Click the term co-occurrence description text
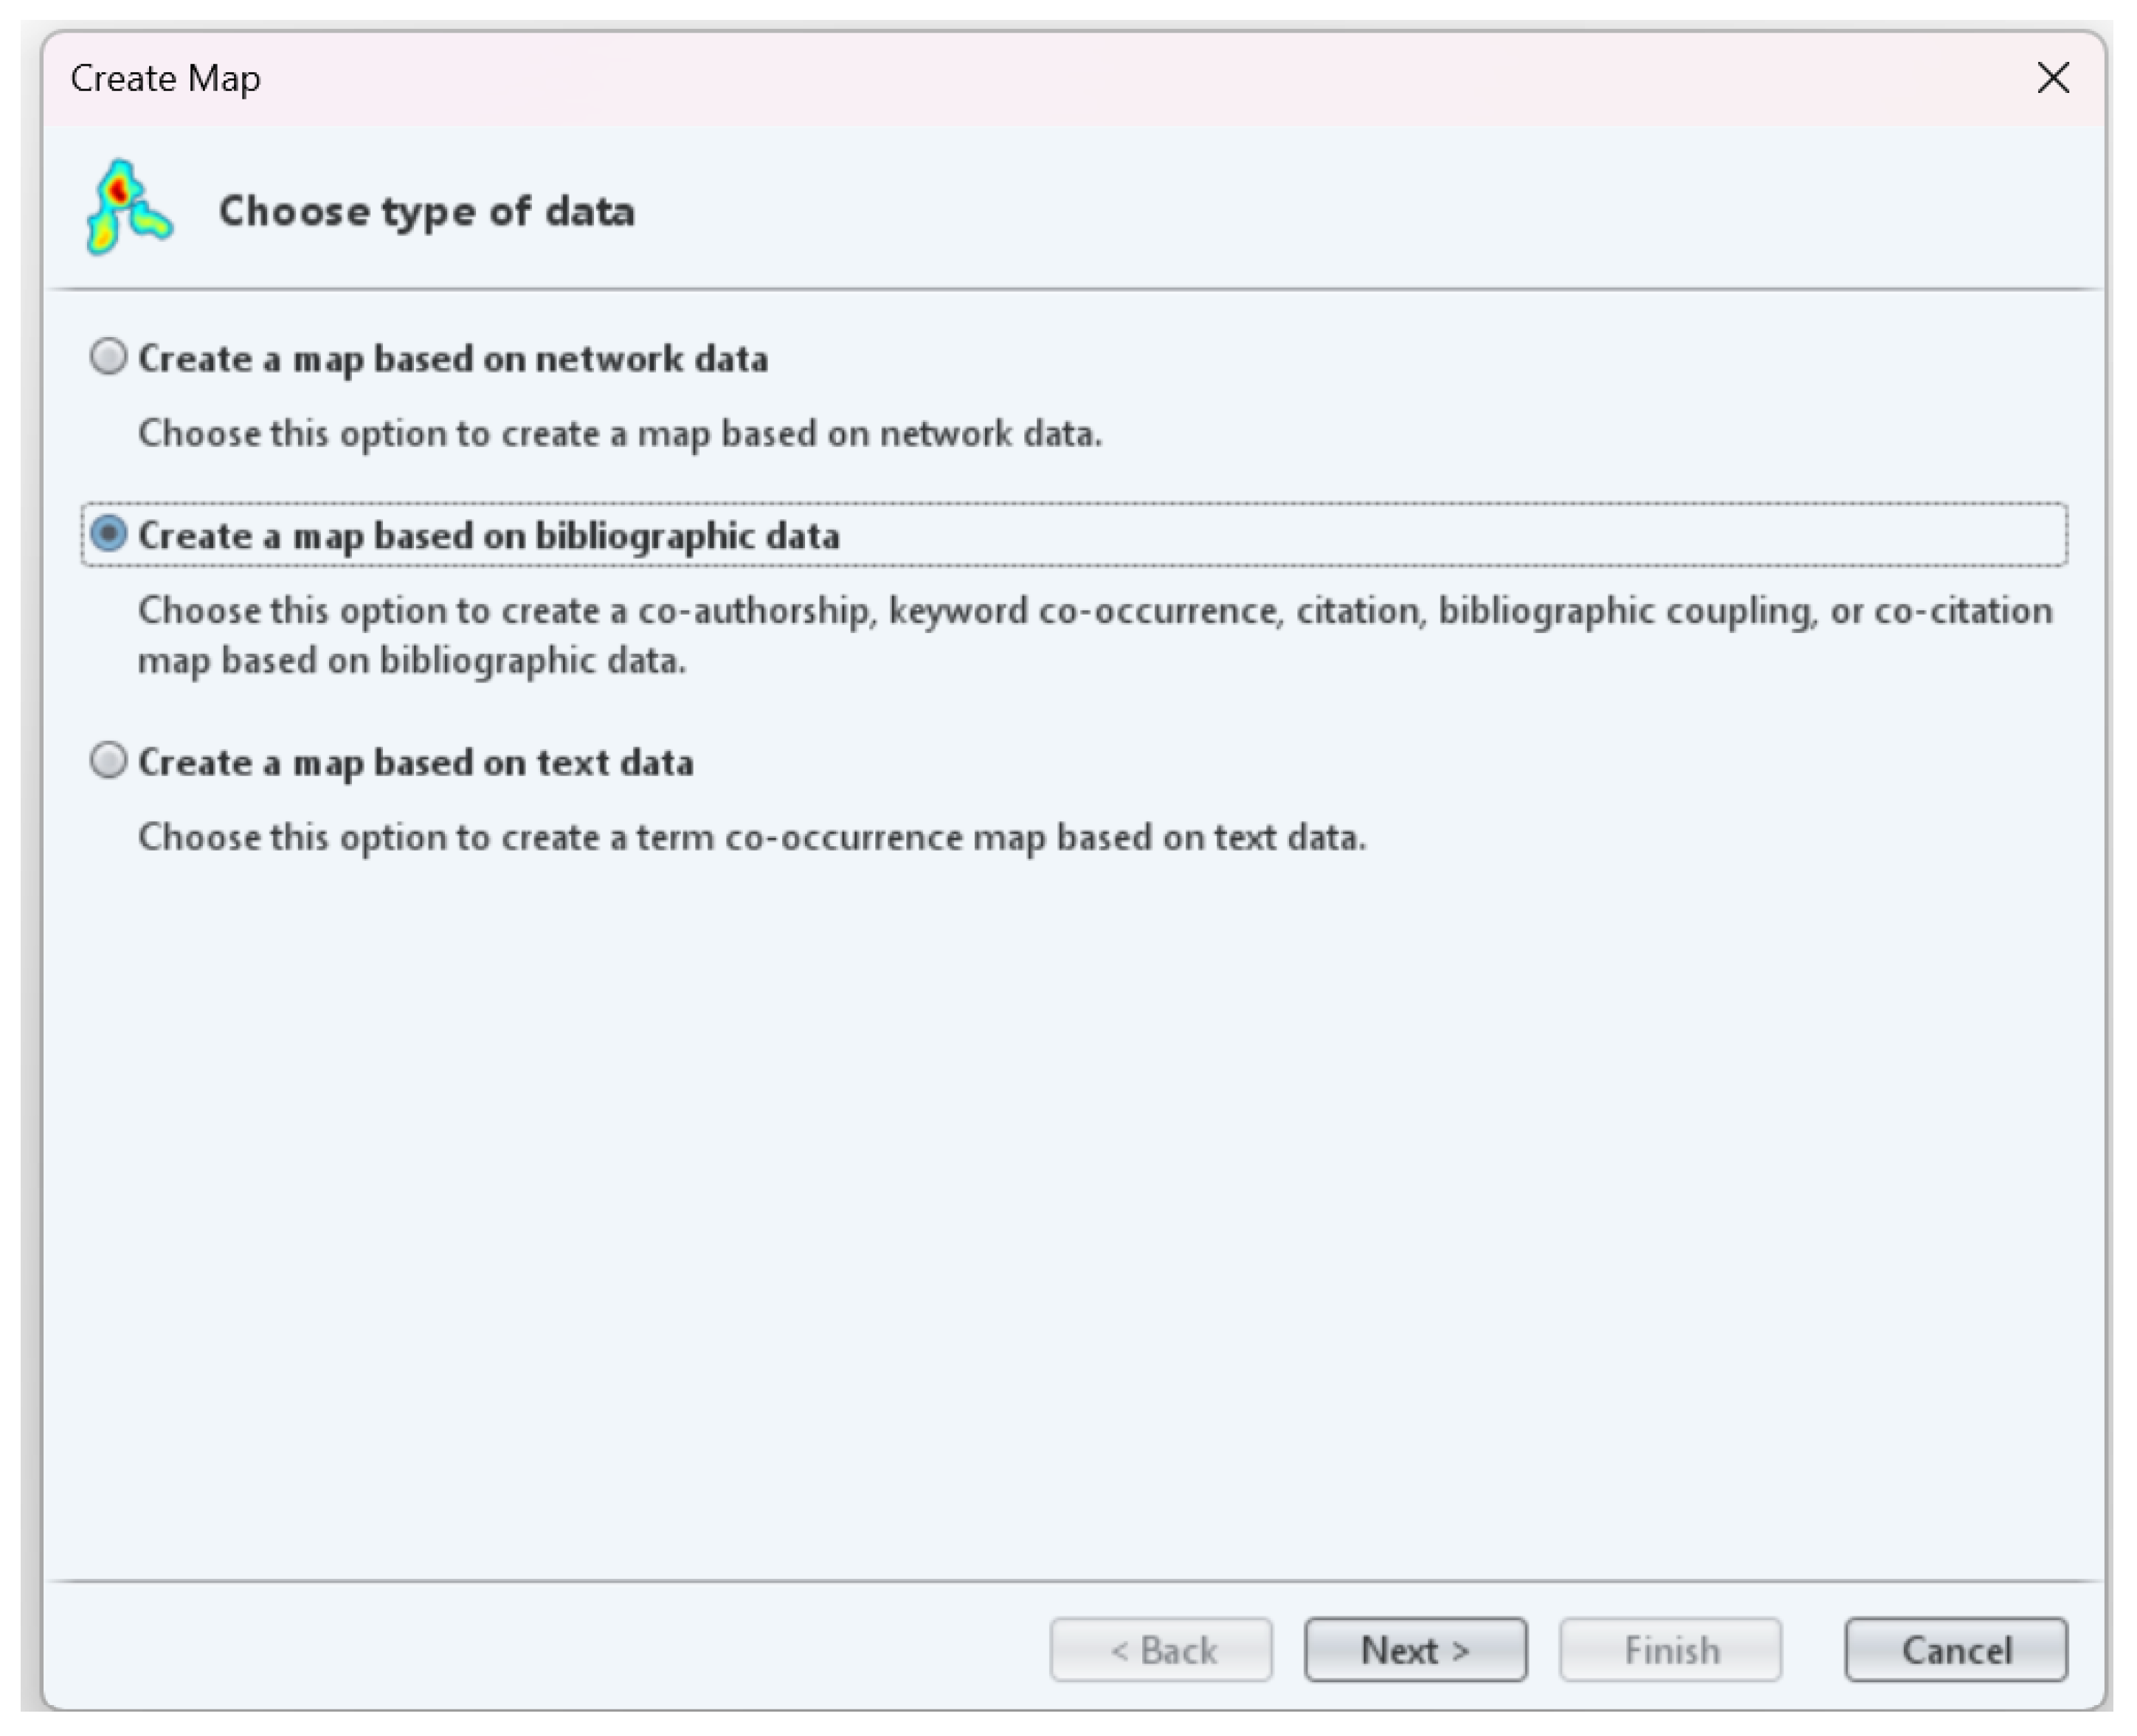Viewport: 2137px width, 1736px height. (751, 837)
